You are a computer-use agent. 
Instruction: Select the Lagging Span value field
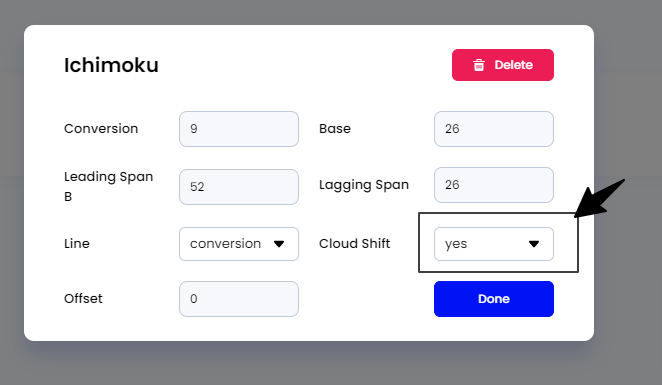click(494, 185)
